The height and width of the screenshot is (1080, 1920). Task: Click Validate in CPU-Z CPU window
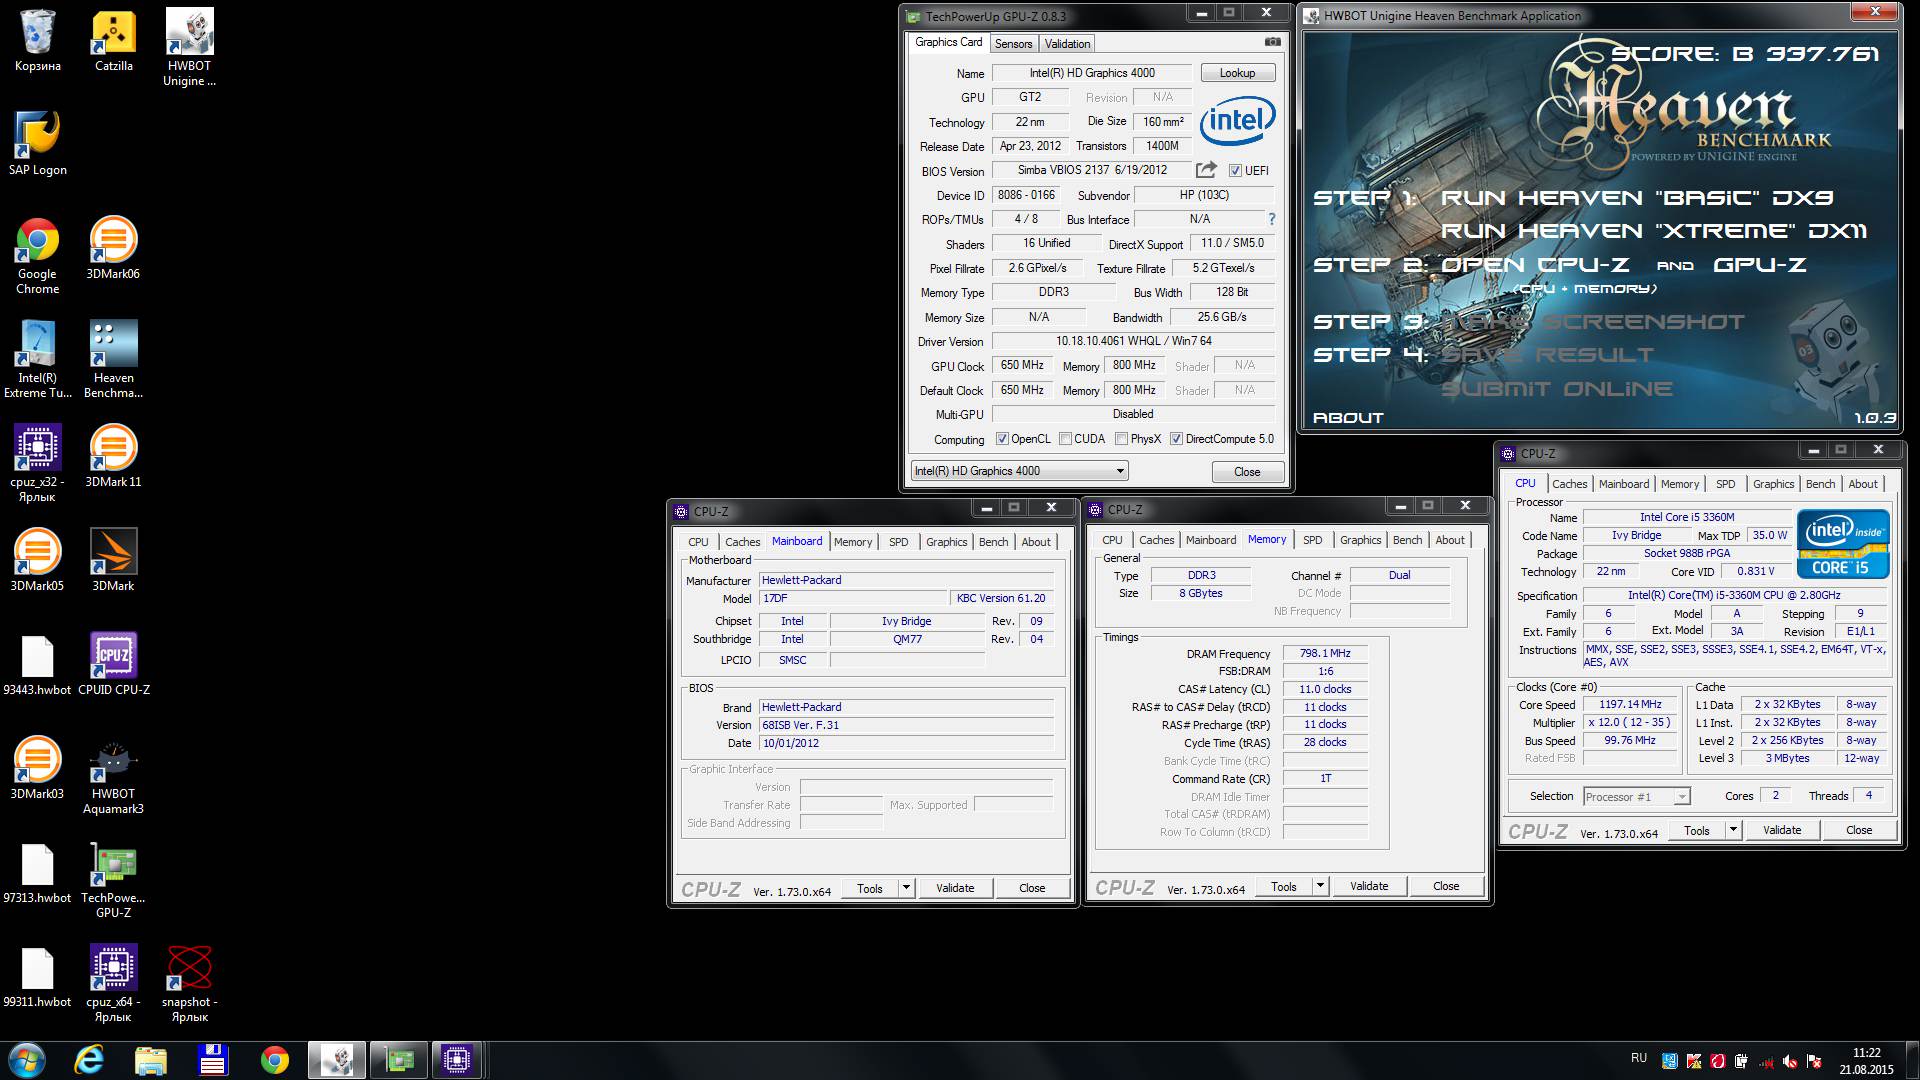[x=1782, y=830]
